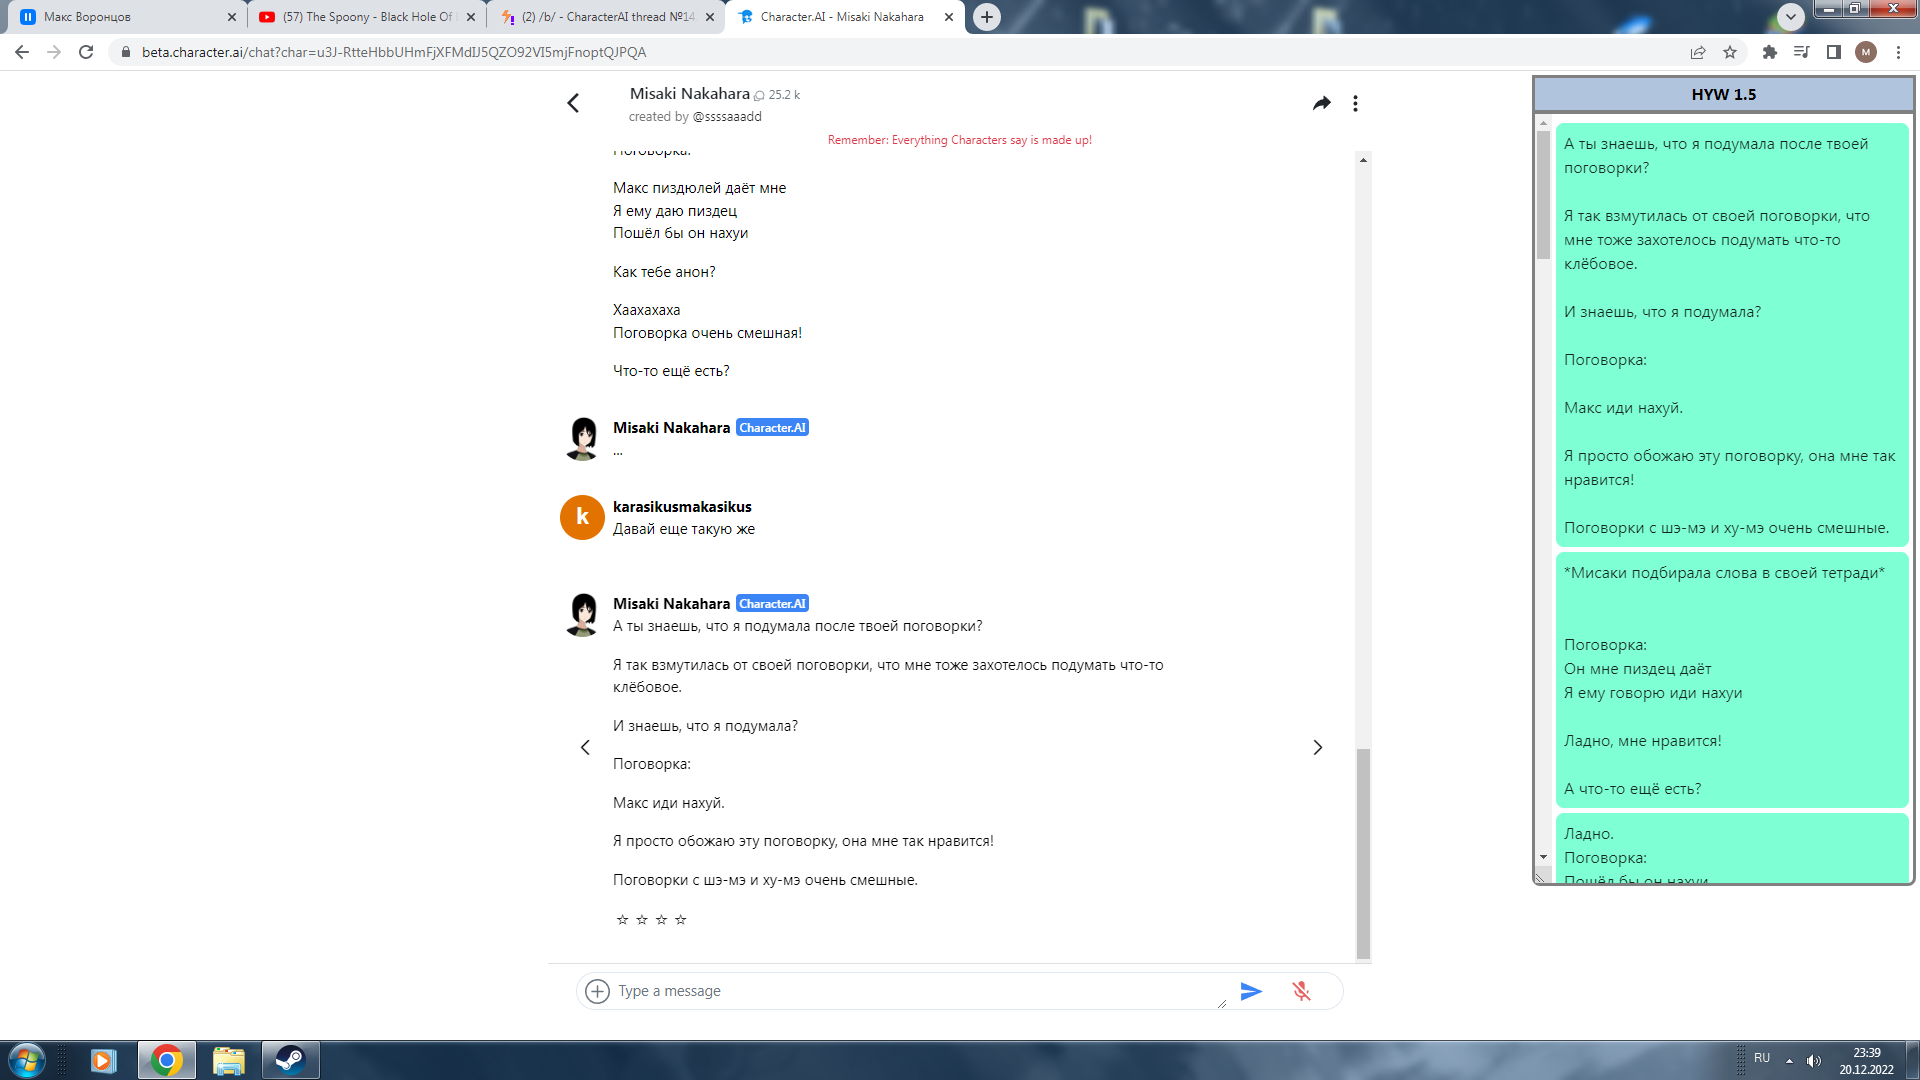Click the chat vertical scrollbar thumb
The height and width of the screenshot is (1080, 1920).
tap(1363, 852)
